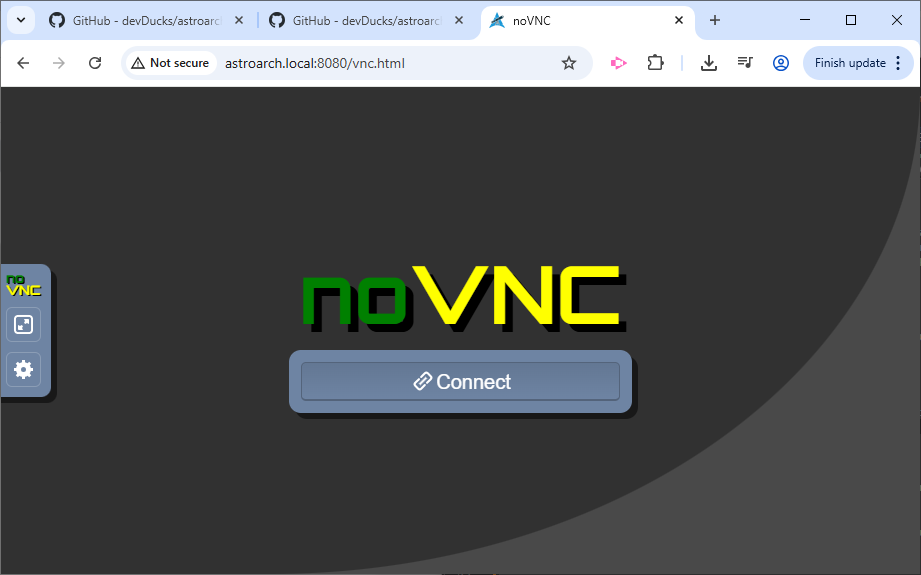Click the browser forward arrow
This screenshot has width=921, height=575.
(59, 63)
